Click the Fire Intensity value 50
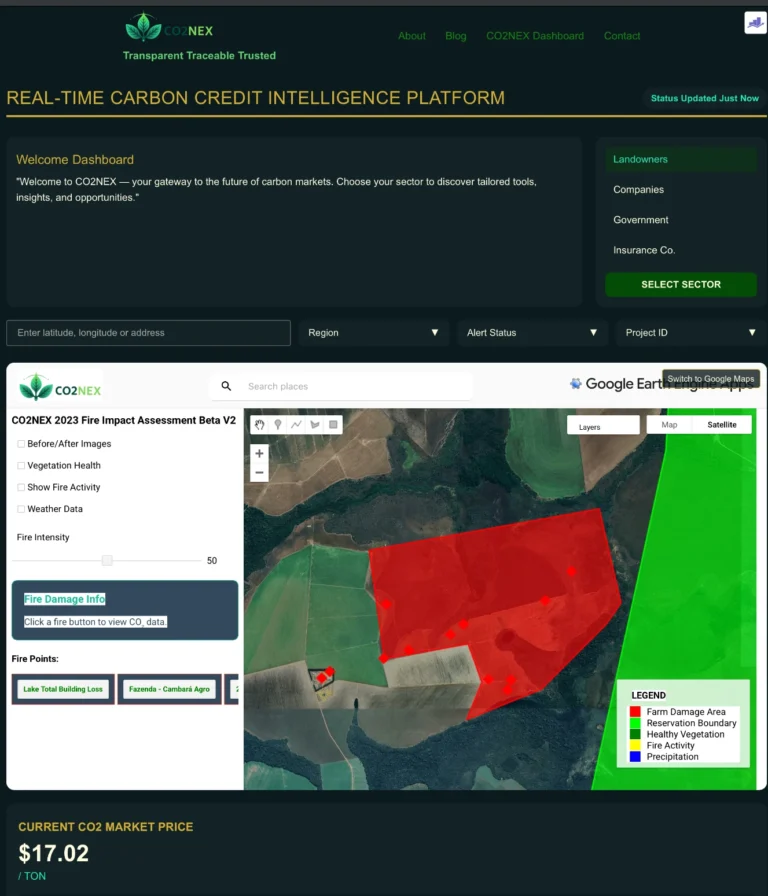This screenshot has height=896, width=768. point(212,561)
